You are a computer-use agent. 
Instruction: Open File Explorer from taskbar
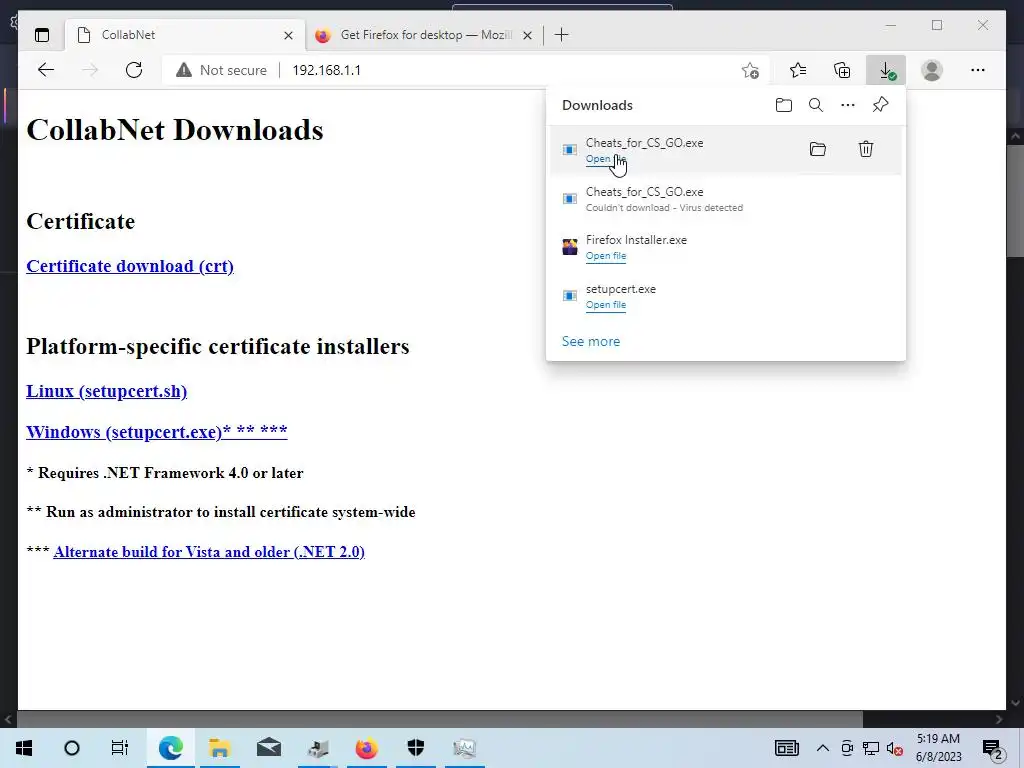coord(220,748)
